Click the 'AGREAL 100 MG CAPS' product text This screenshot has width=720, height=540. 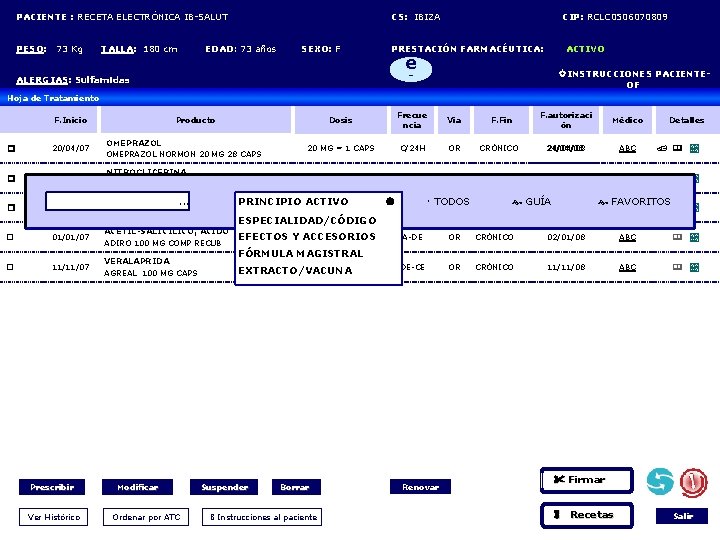click(151, 273)
